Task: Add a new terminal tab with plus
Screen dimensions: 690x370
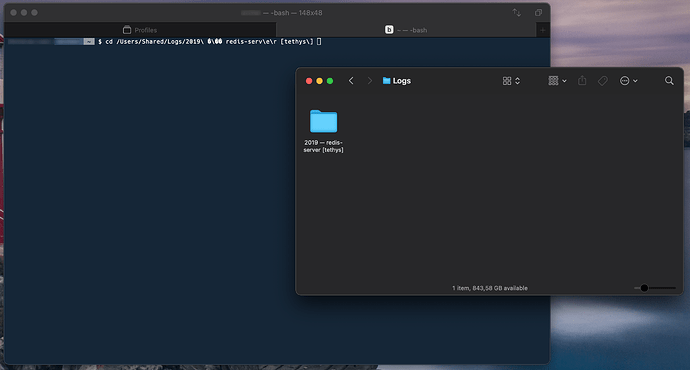Action: pyautogui.click(x=543, y=30)
